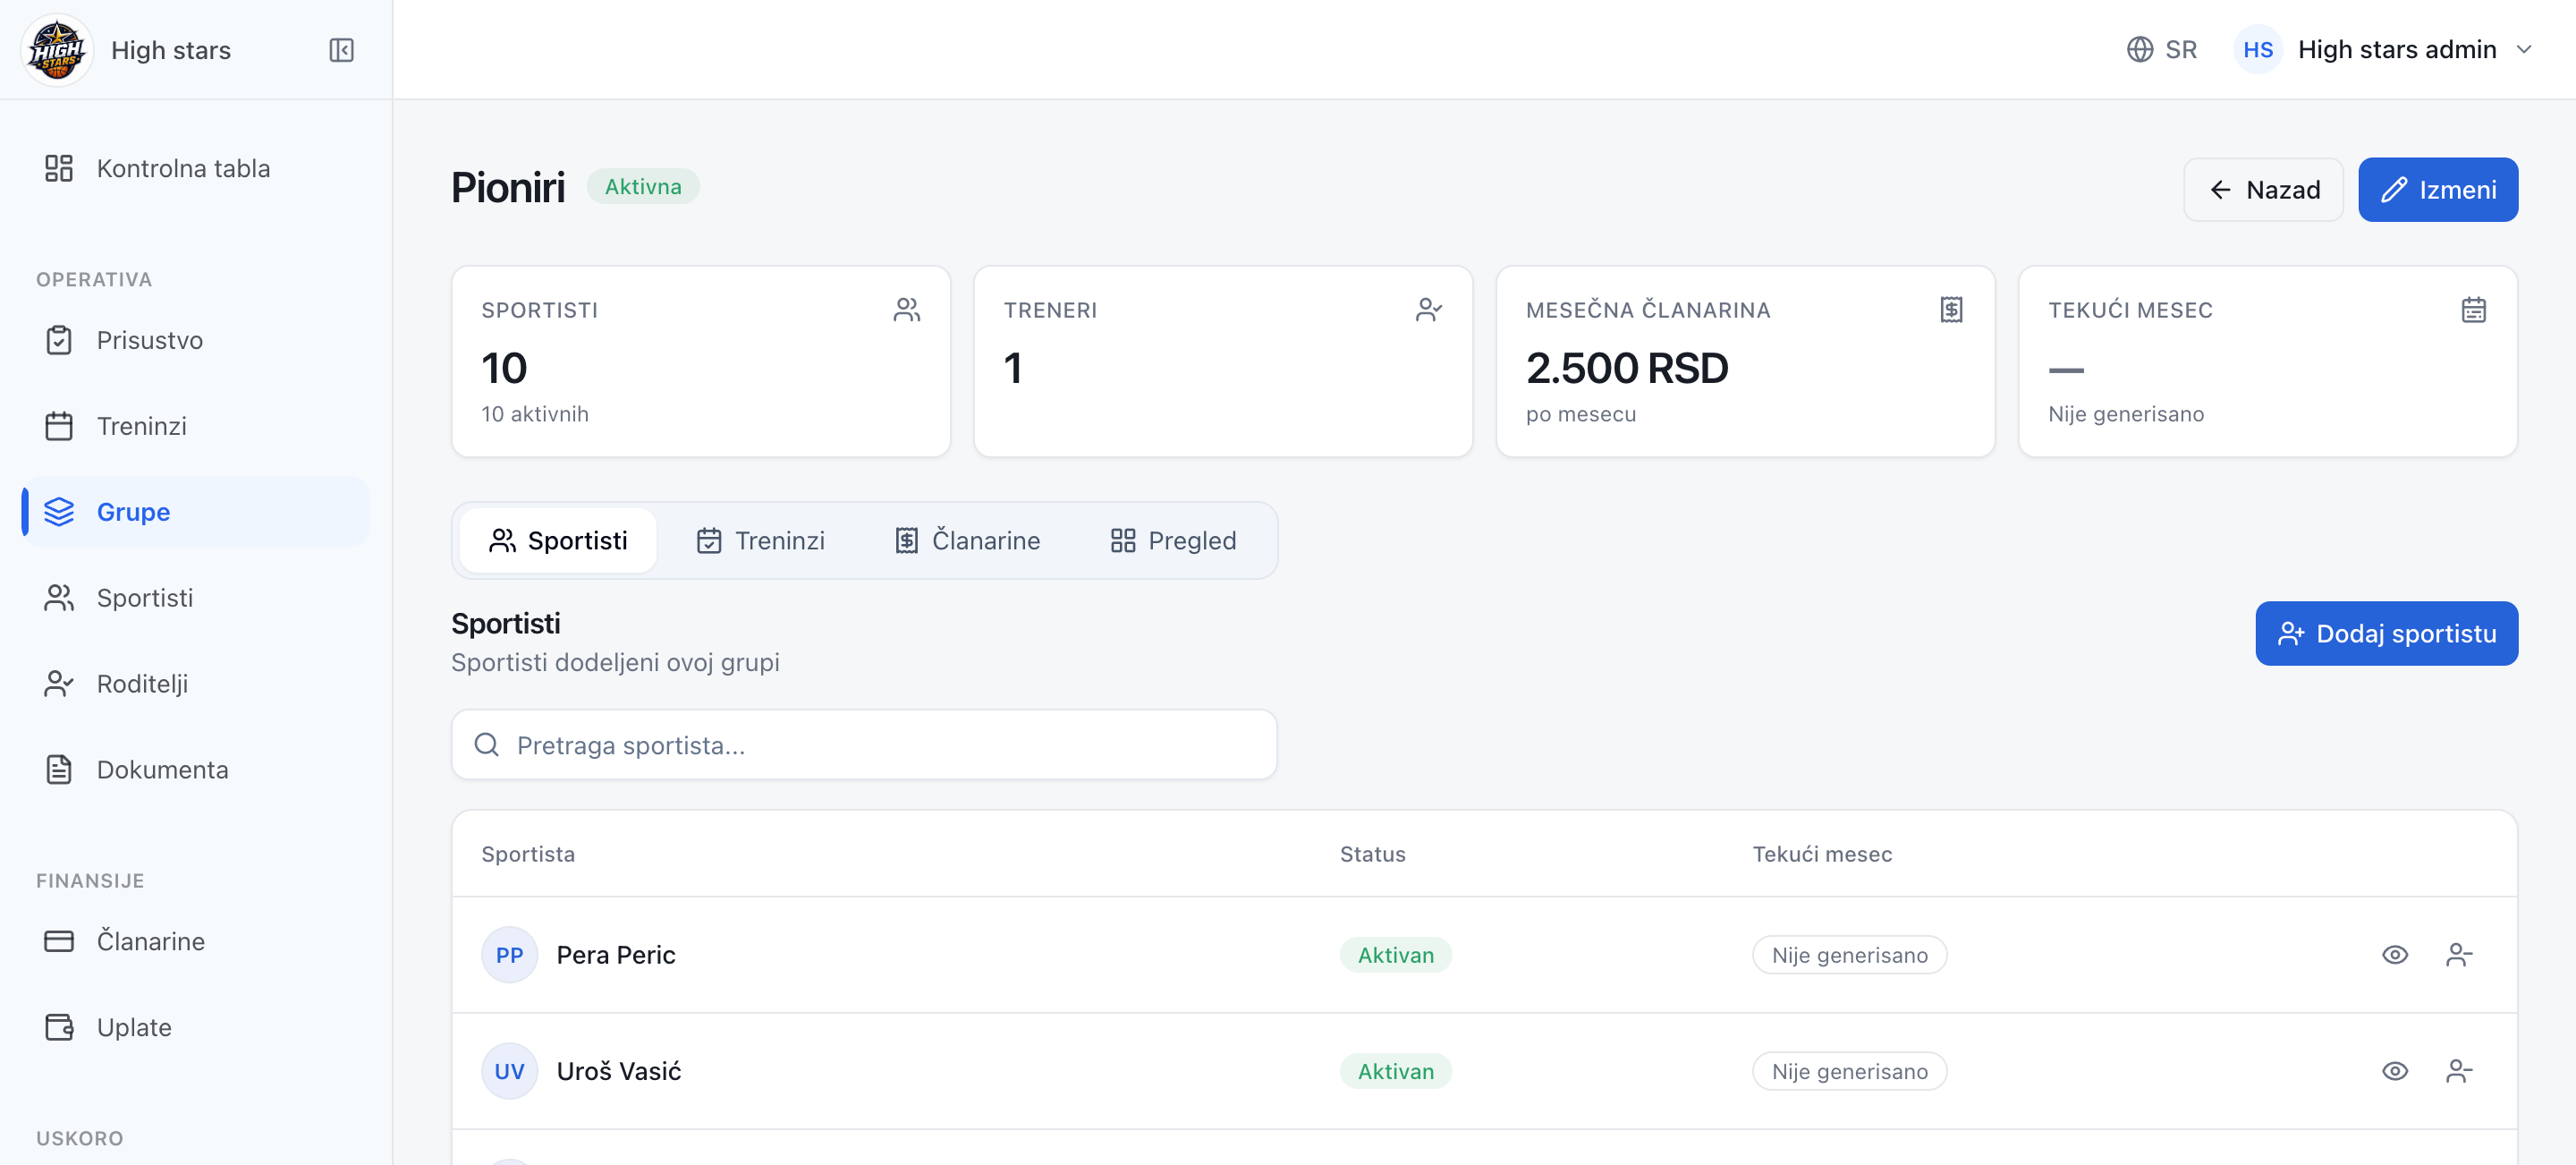Click the Izmeni edit button
The width and height of the screenshot is (2576, 1165).
click(2437, 190)
